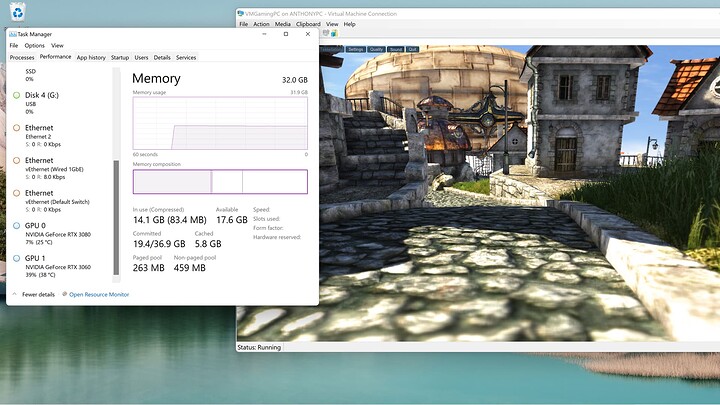Click the Virtual Machine Connection title icon

tap(241, 14)
